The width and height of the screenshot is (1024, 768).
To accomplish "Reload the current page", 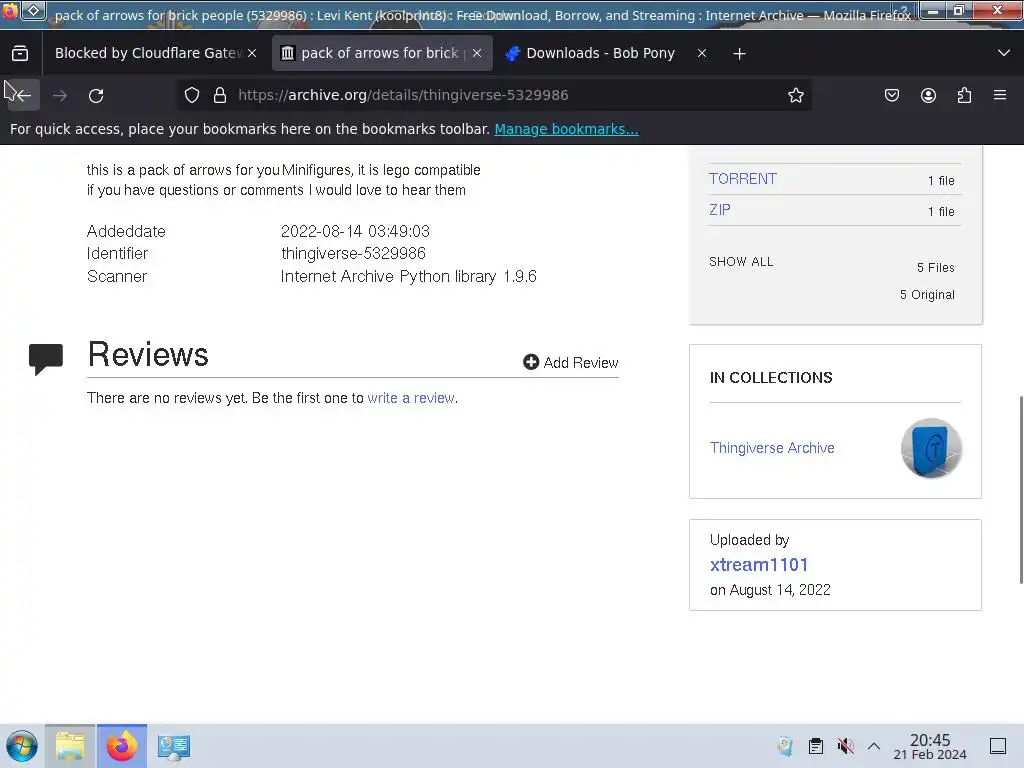I will (x=96, y=95).
